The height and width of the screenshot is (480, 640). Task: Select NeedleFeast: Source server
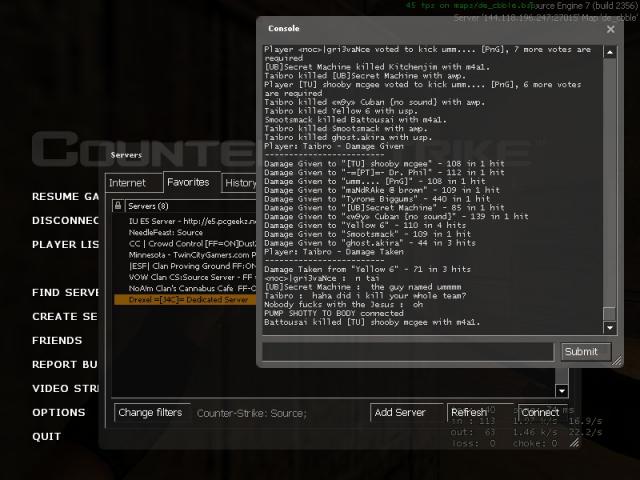click(x=185, y=232)
